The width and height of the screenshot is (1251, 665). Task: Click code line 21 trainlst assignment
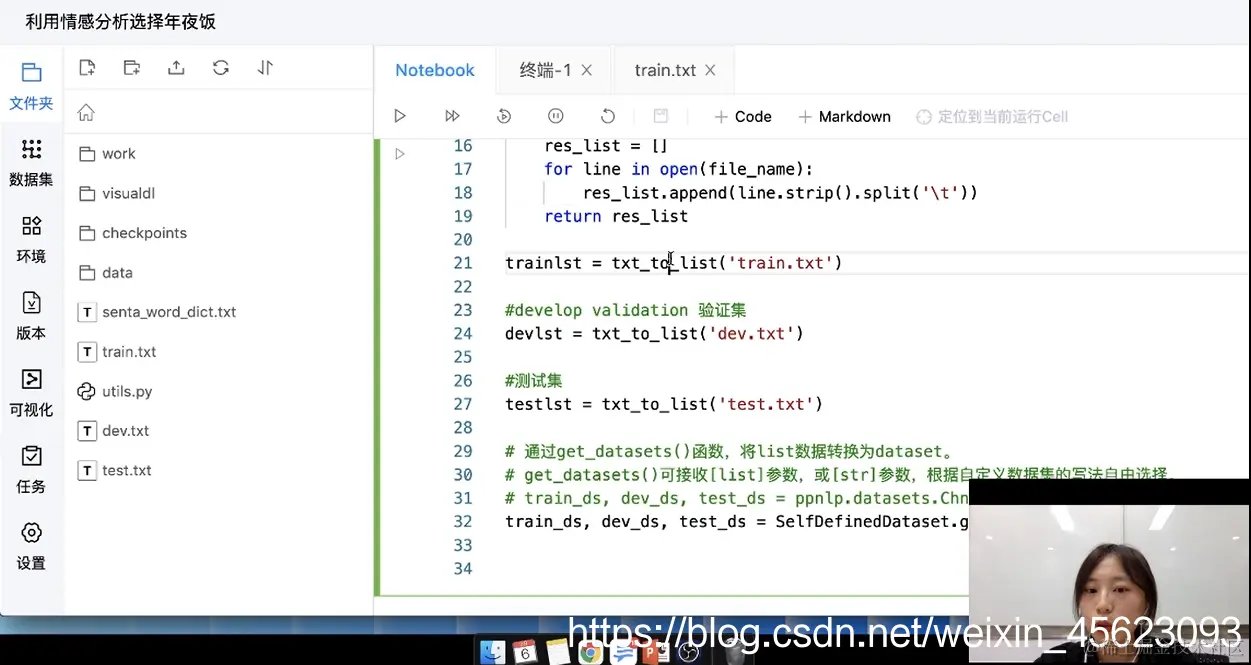point(674,263)
